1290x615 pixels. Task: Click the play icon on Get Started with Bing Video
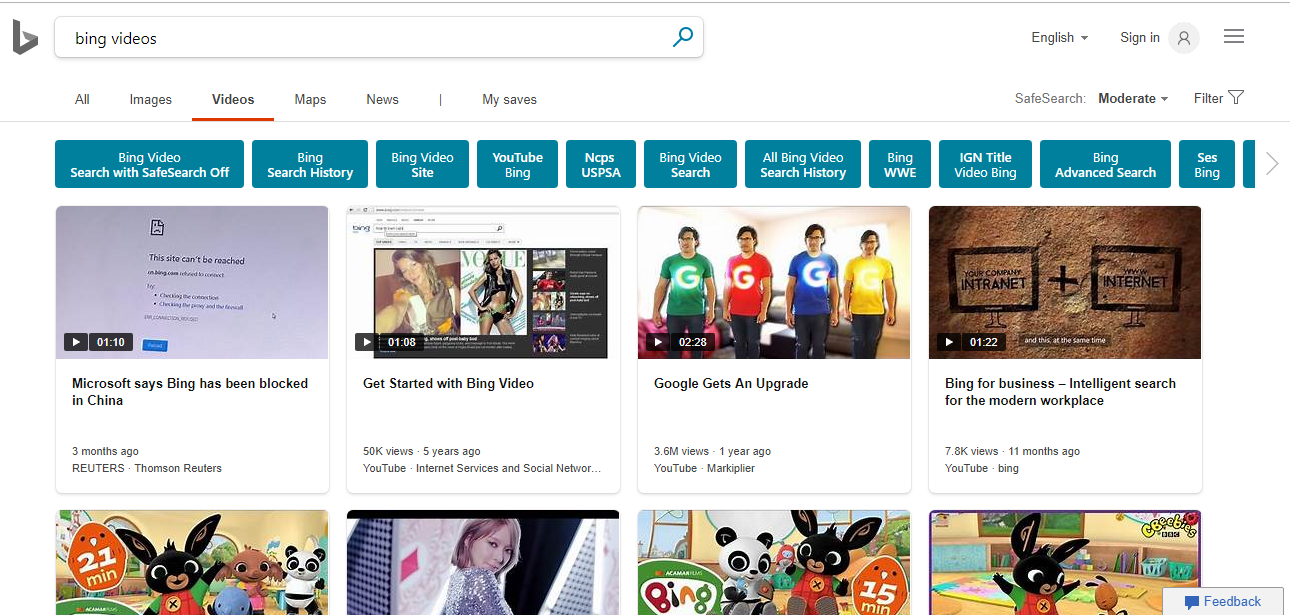tap(366, 341)
